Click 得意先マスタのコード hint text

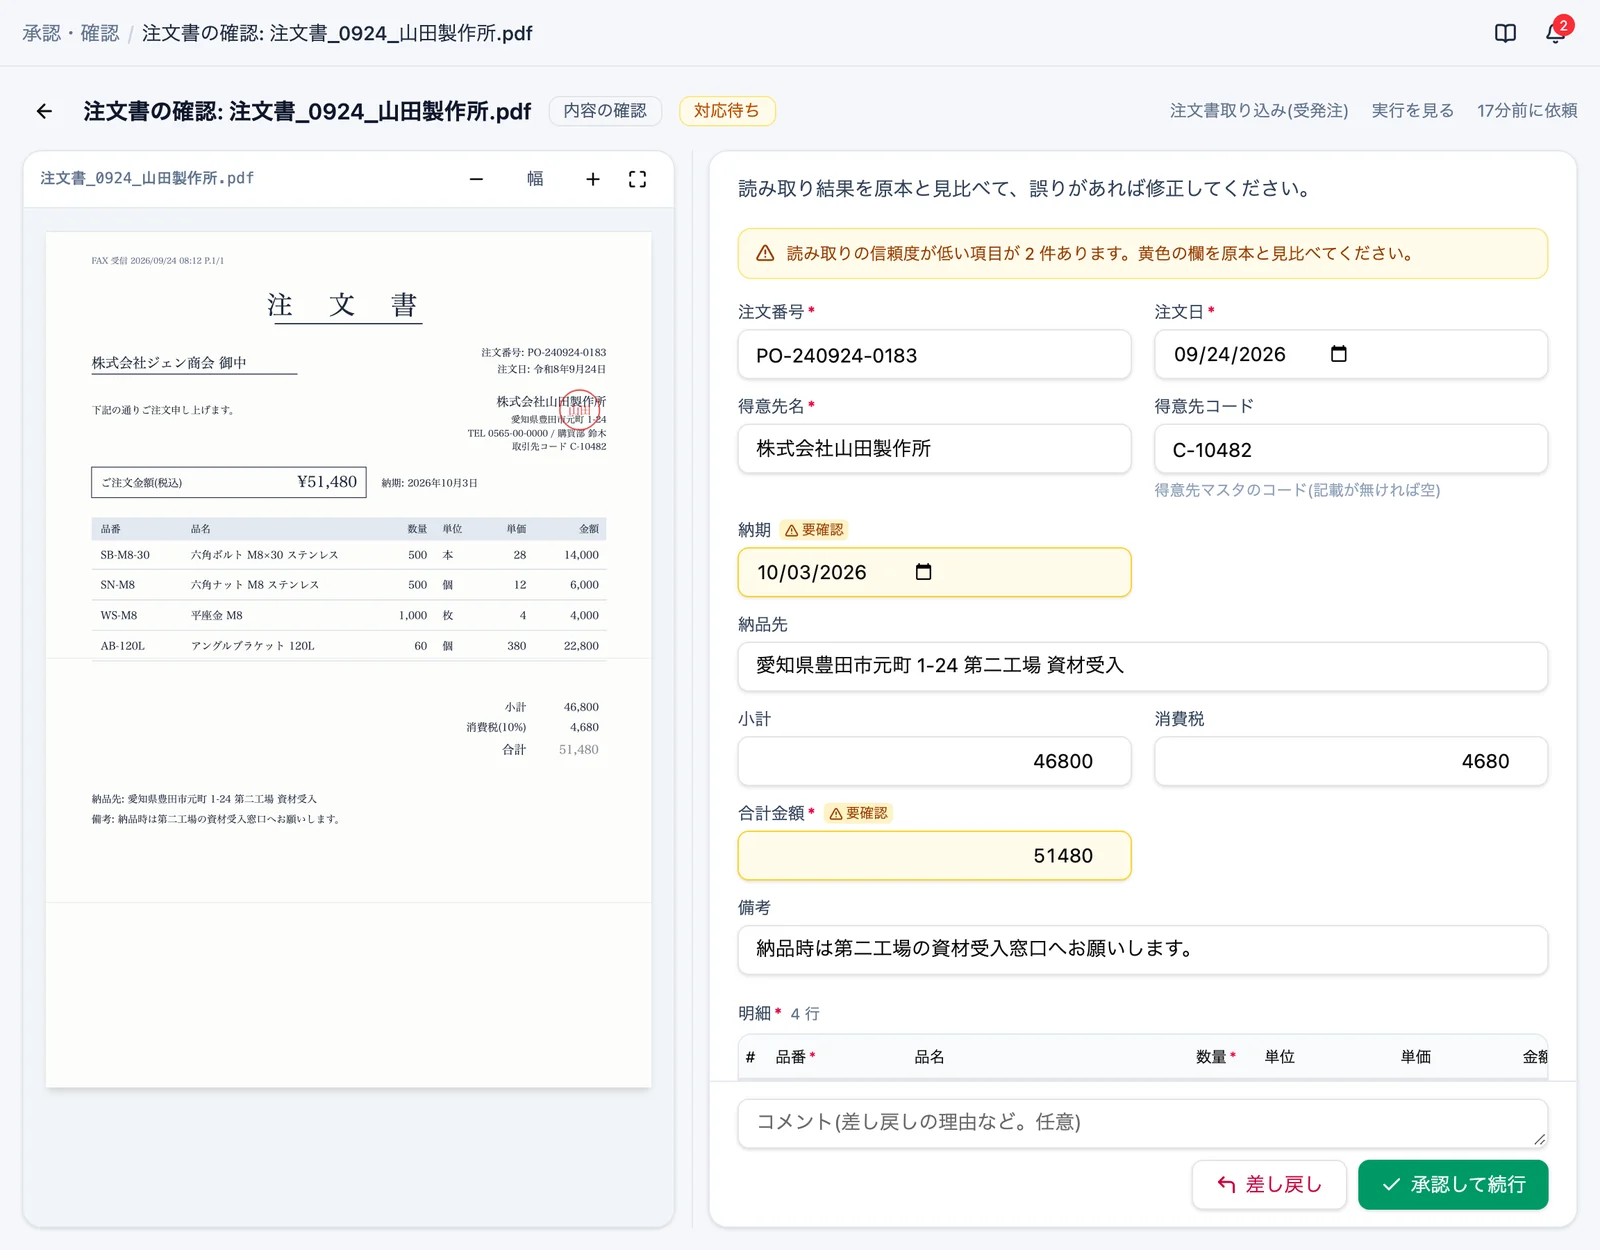click(x=1297, y=490)
